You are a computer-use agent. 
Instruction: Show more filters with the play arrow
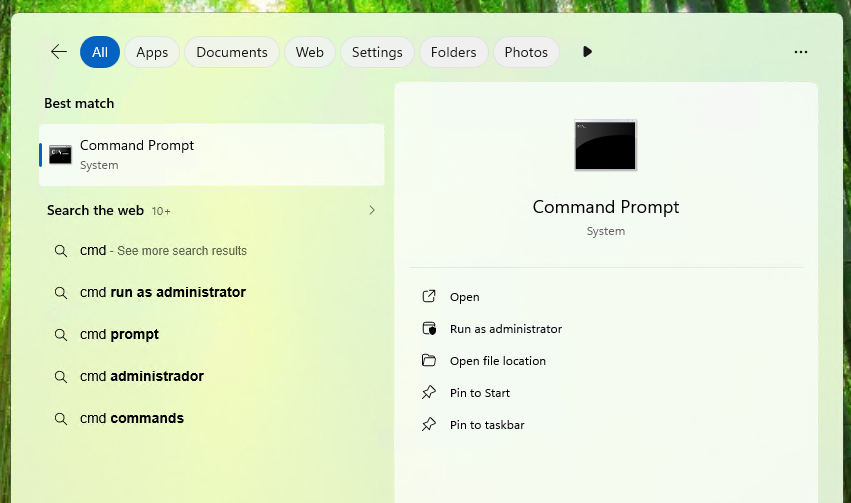tap(587, 52)
